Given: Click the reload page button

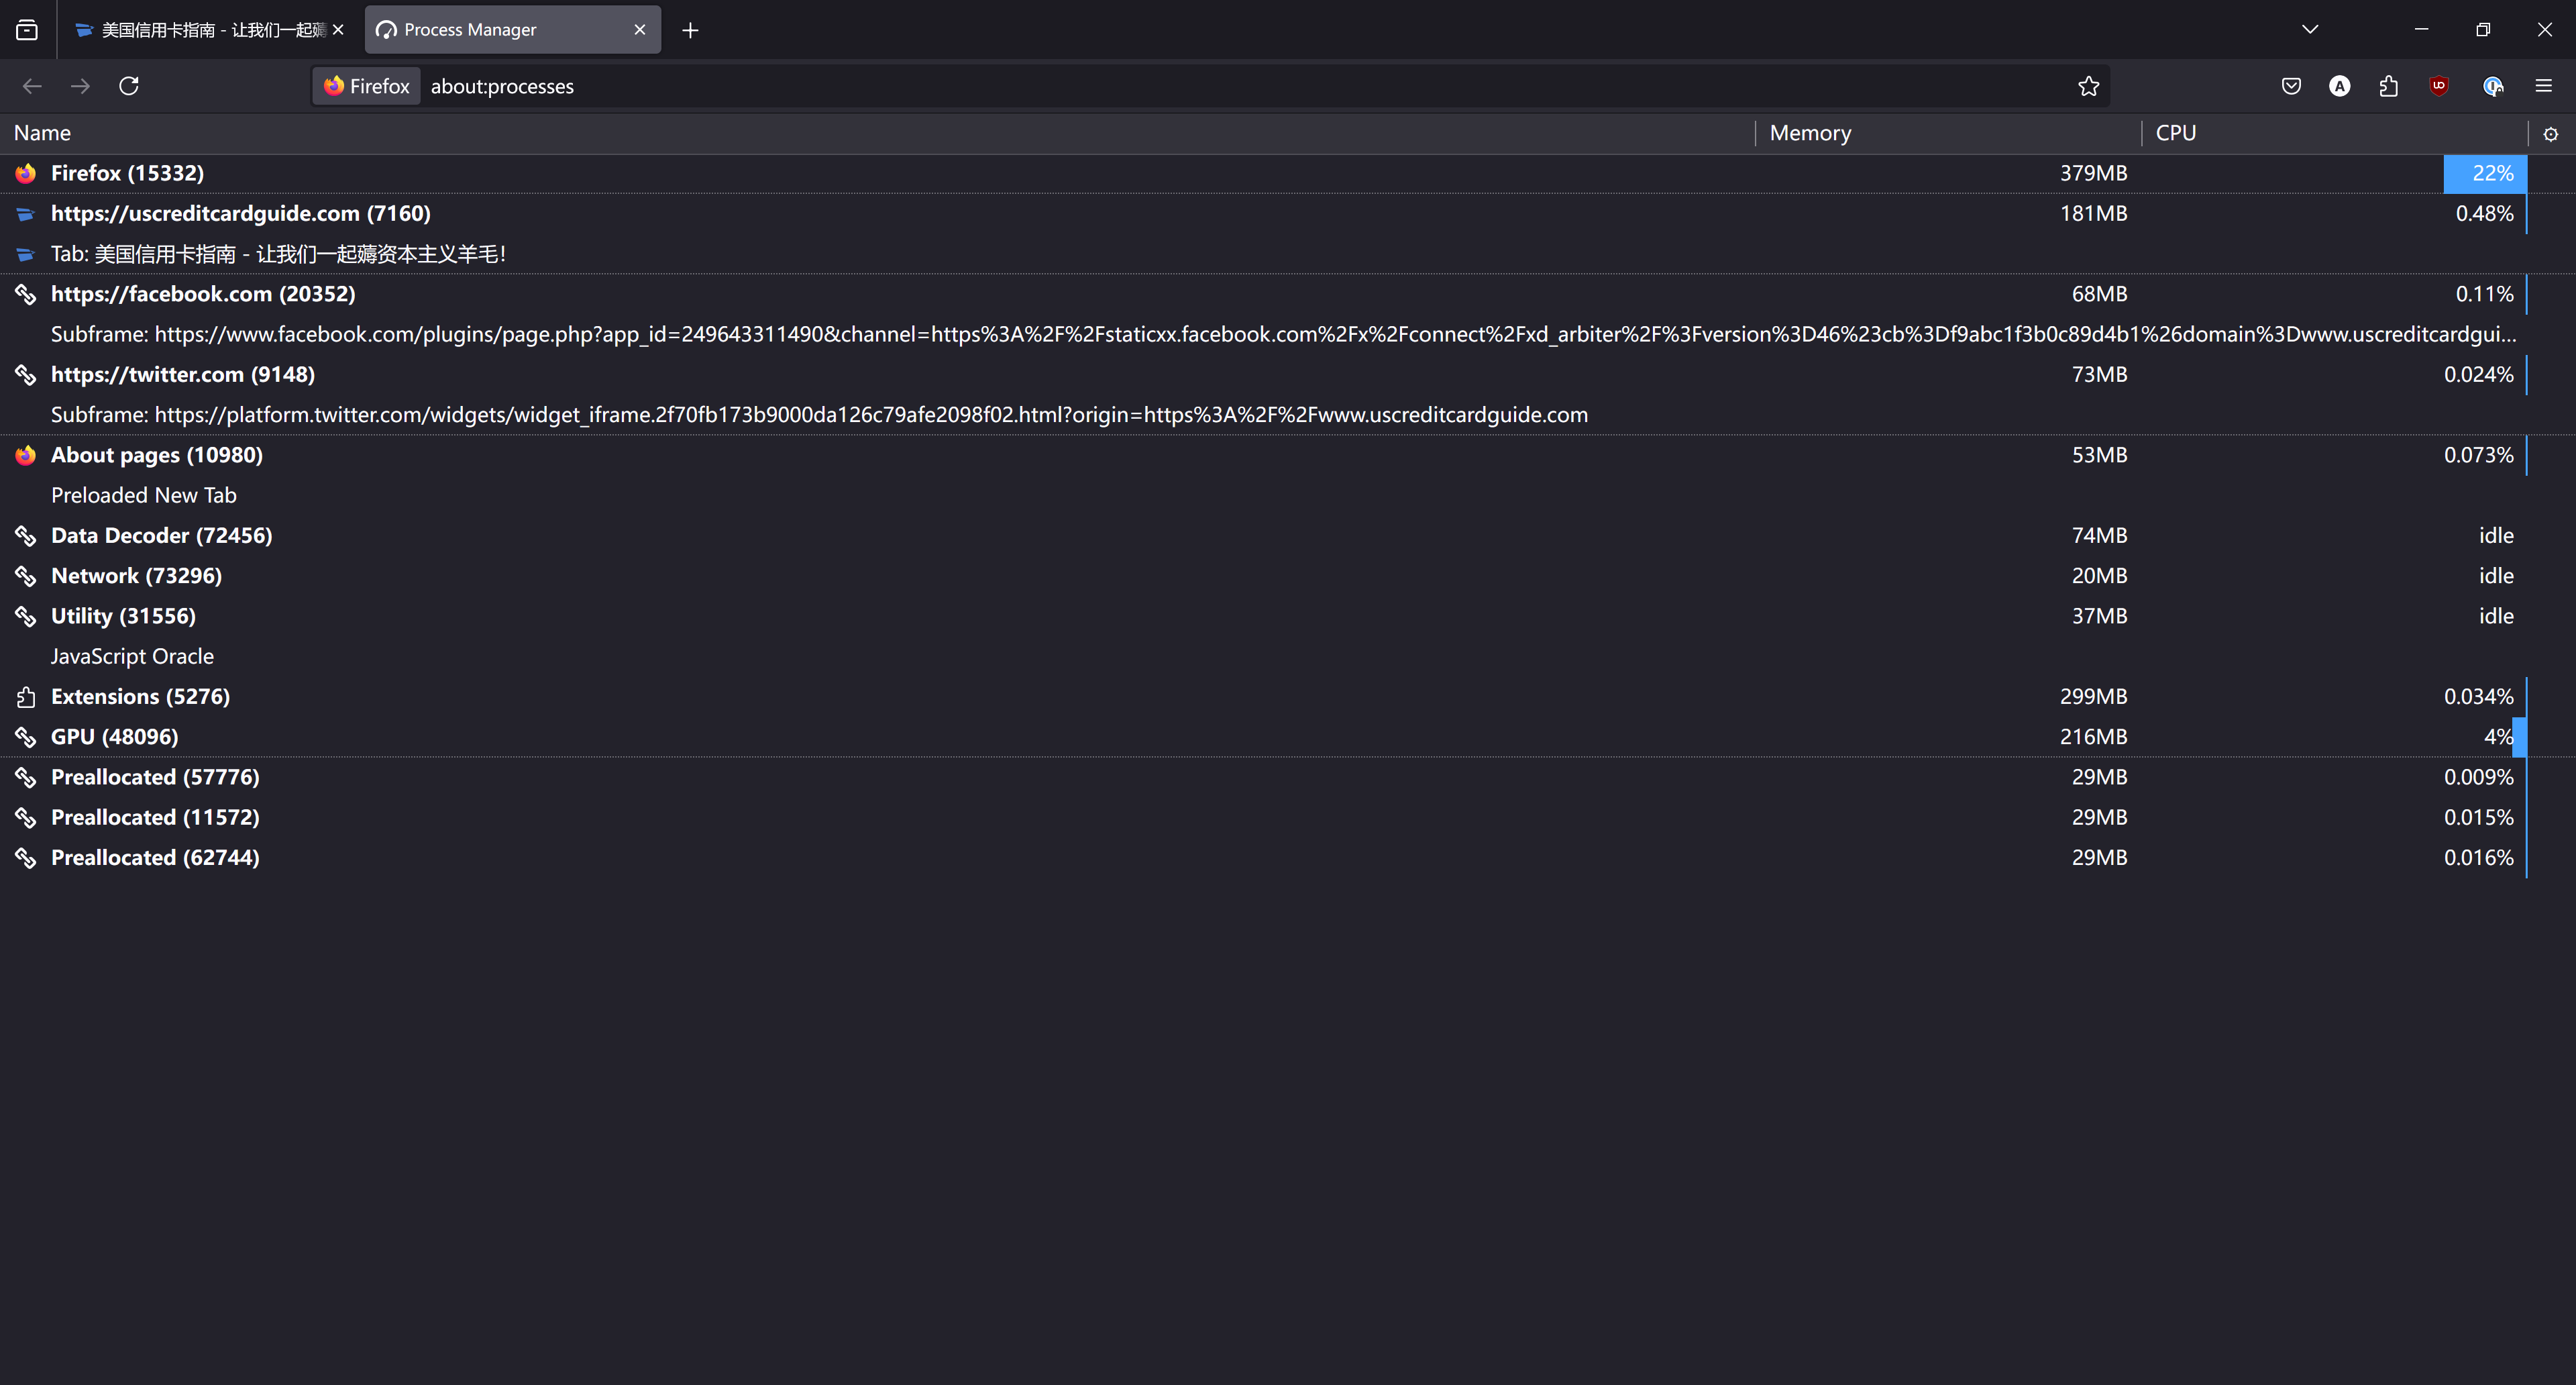Looking at the screenshot, I should (x=129, y=86).
